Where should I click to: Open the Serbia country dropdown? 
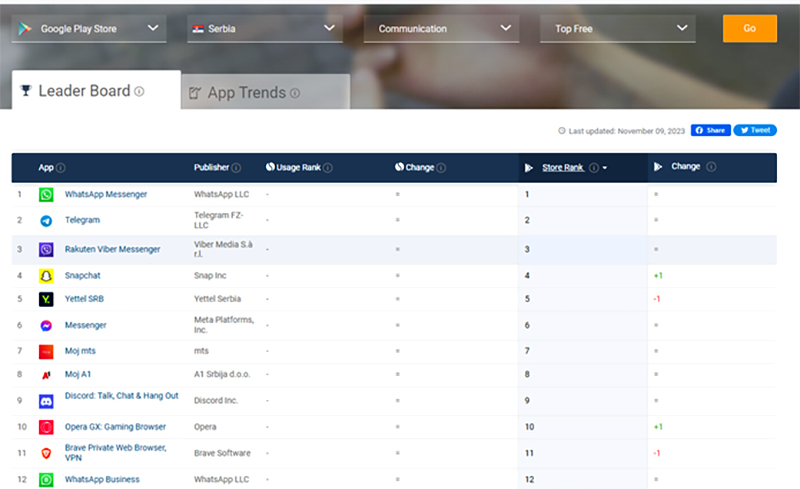point(264,29)
